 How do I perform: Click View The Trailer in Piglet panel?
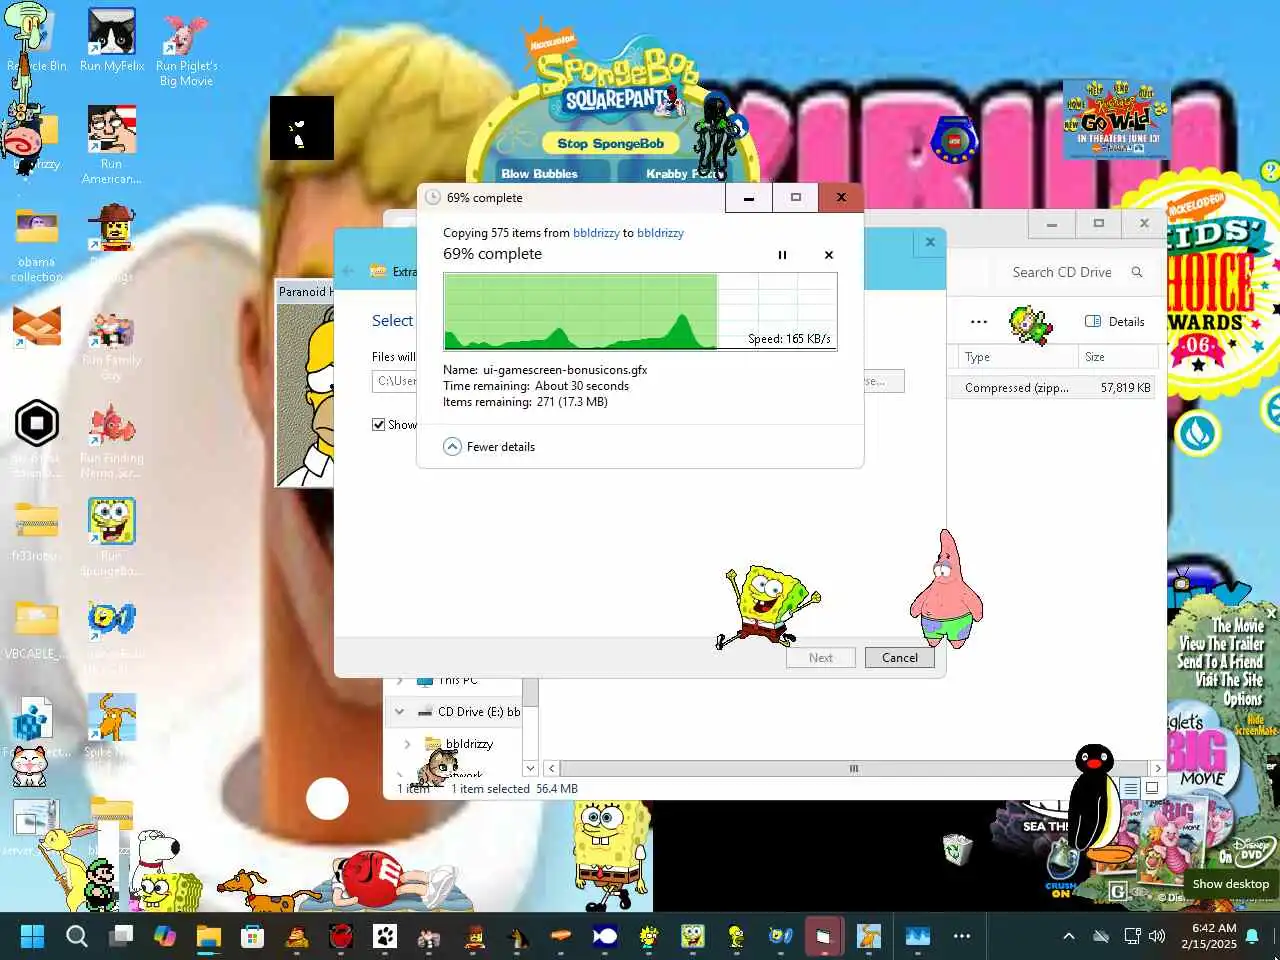[1221, 644]
